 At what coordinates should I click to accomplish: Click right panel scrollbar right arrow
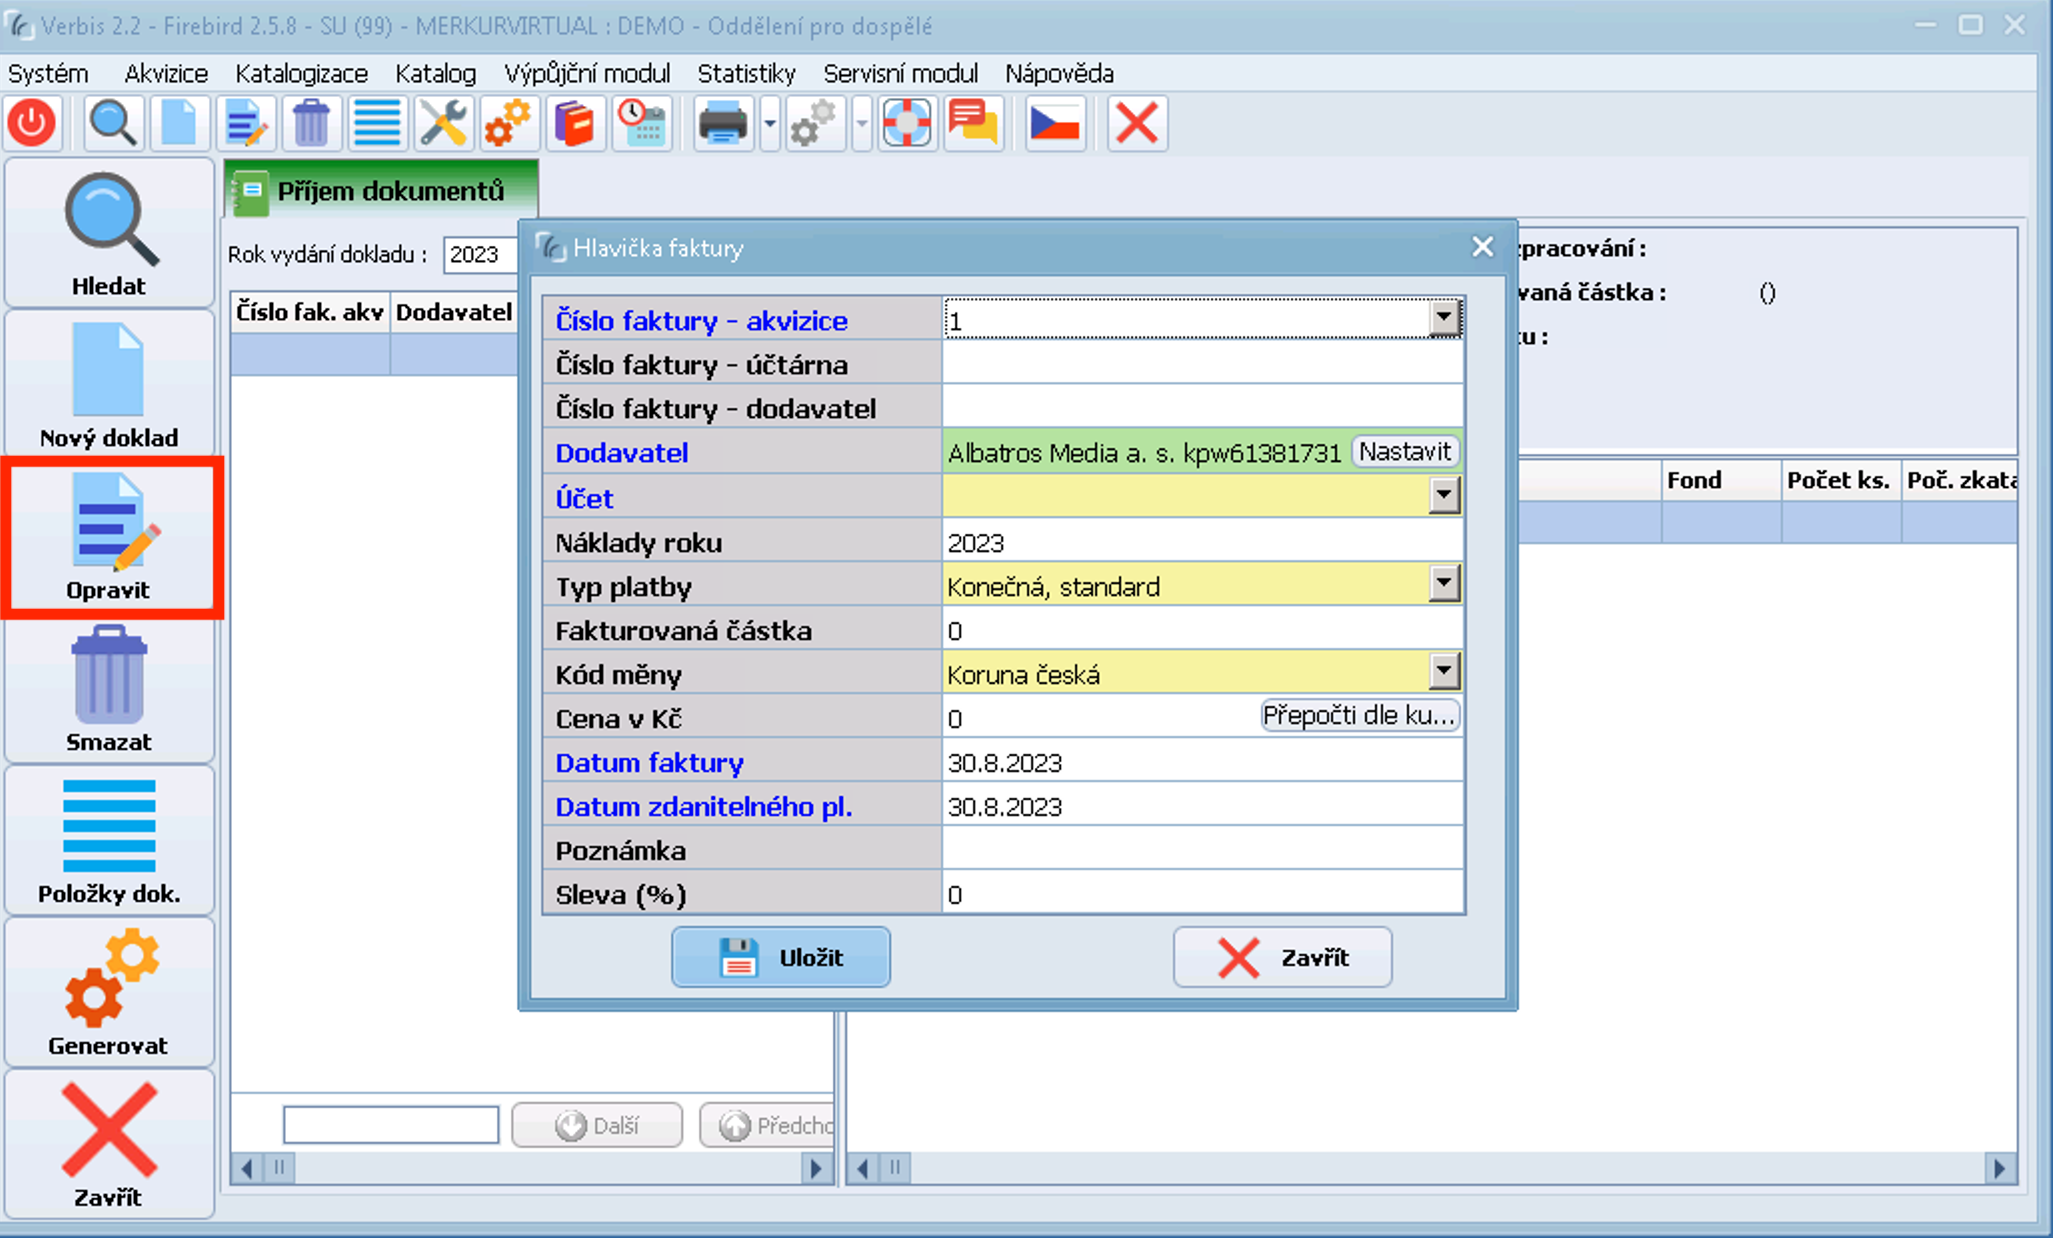tap(1998, 1168)
